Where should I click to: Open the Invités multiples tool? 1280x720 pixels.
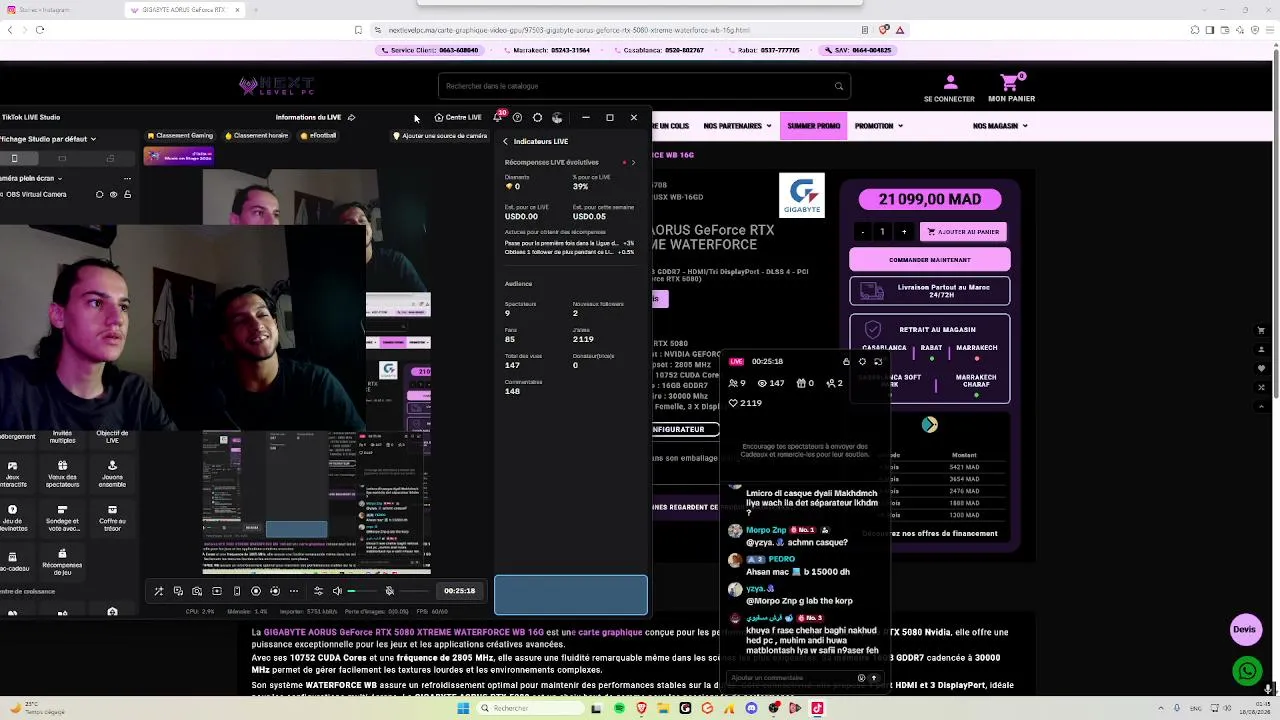(62, 437)
